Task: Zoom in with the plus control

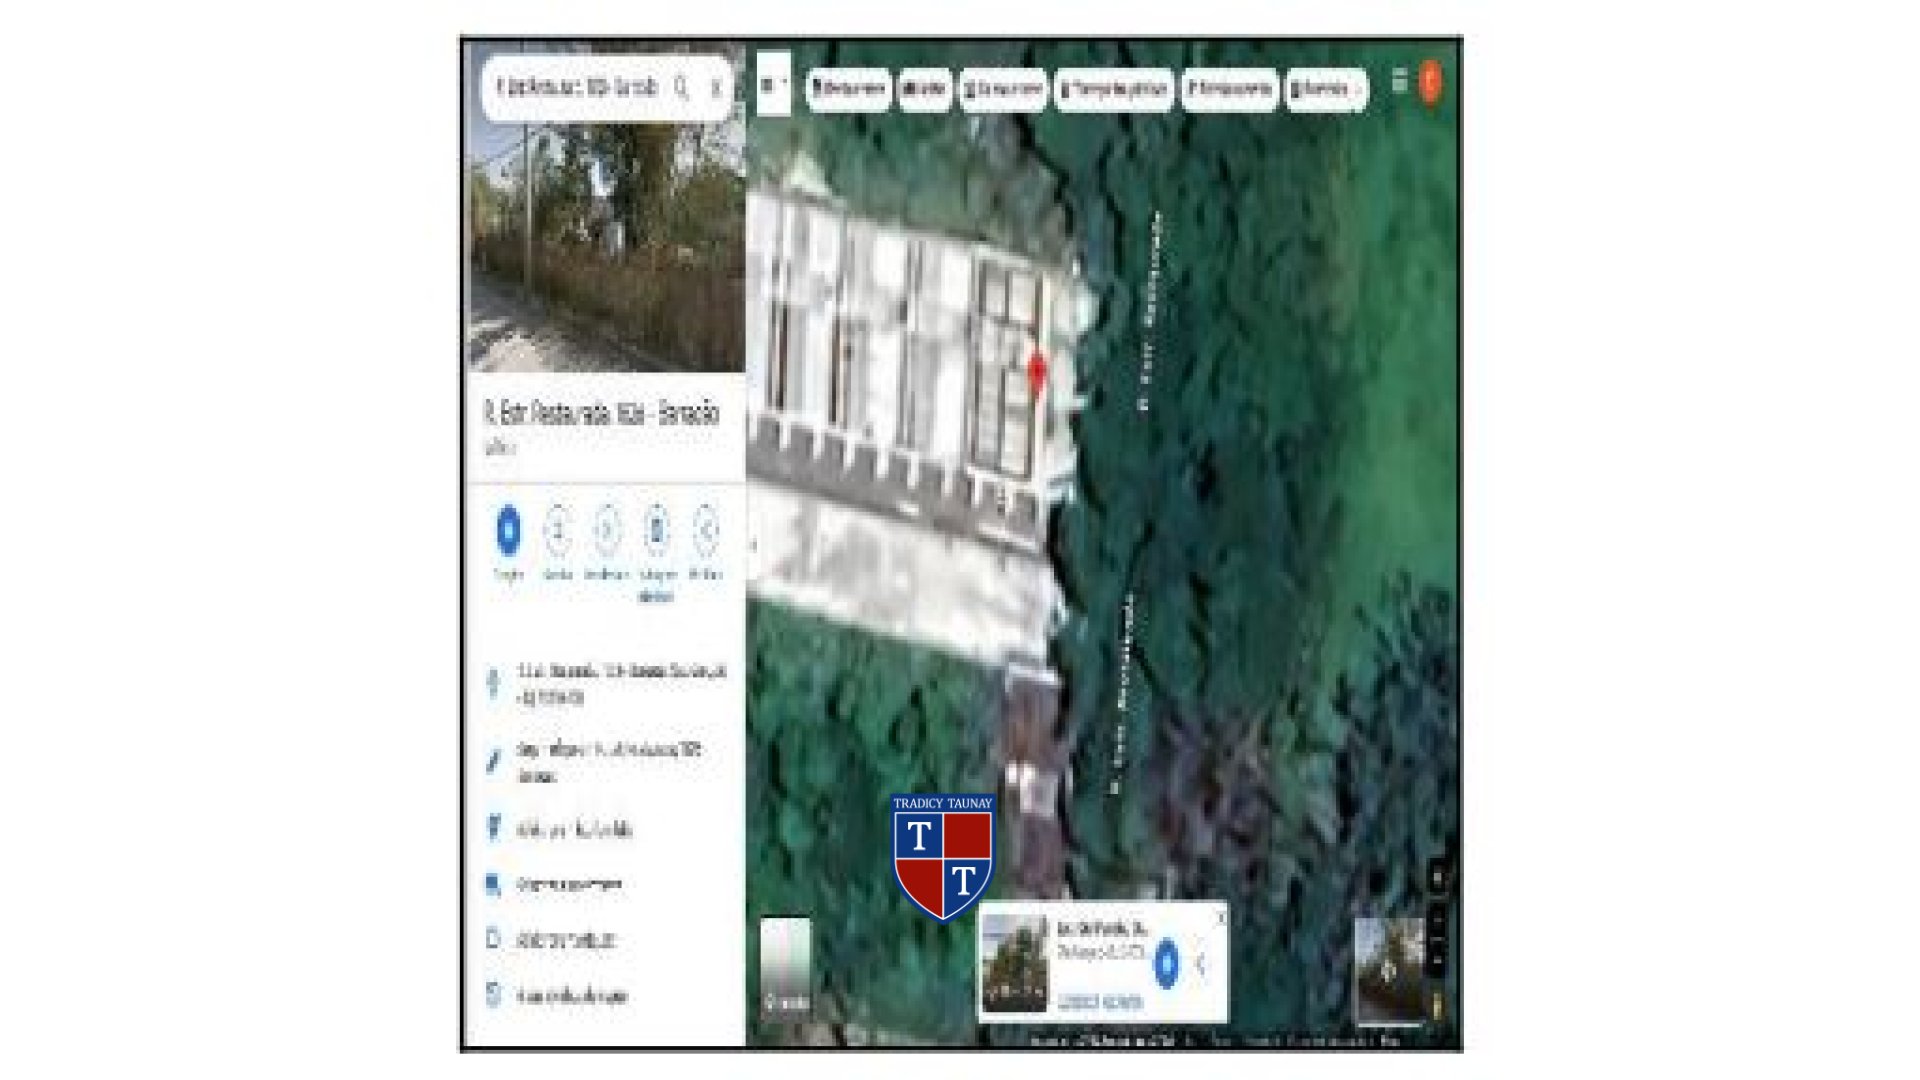Action: click(x=1438, y=920)
